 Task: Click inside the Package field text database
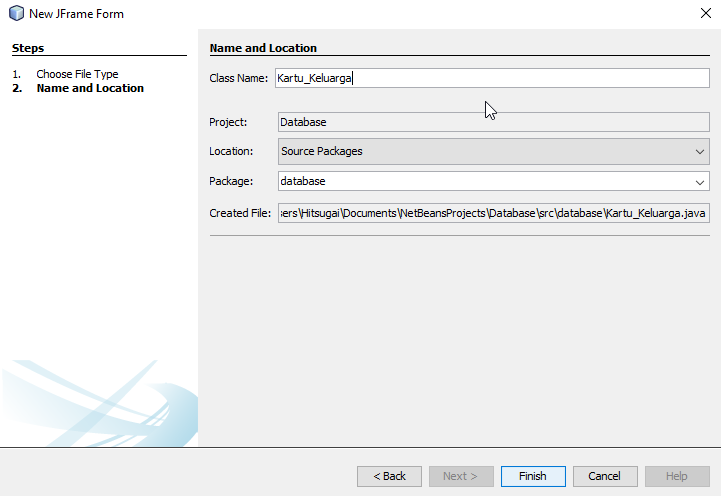pyautogui.click(x=303, y=181)
